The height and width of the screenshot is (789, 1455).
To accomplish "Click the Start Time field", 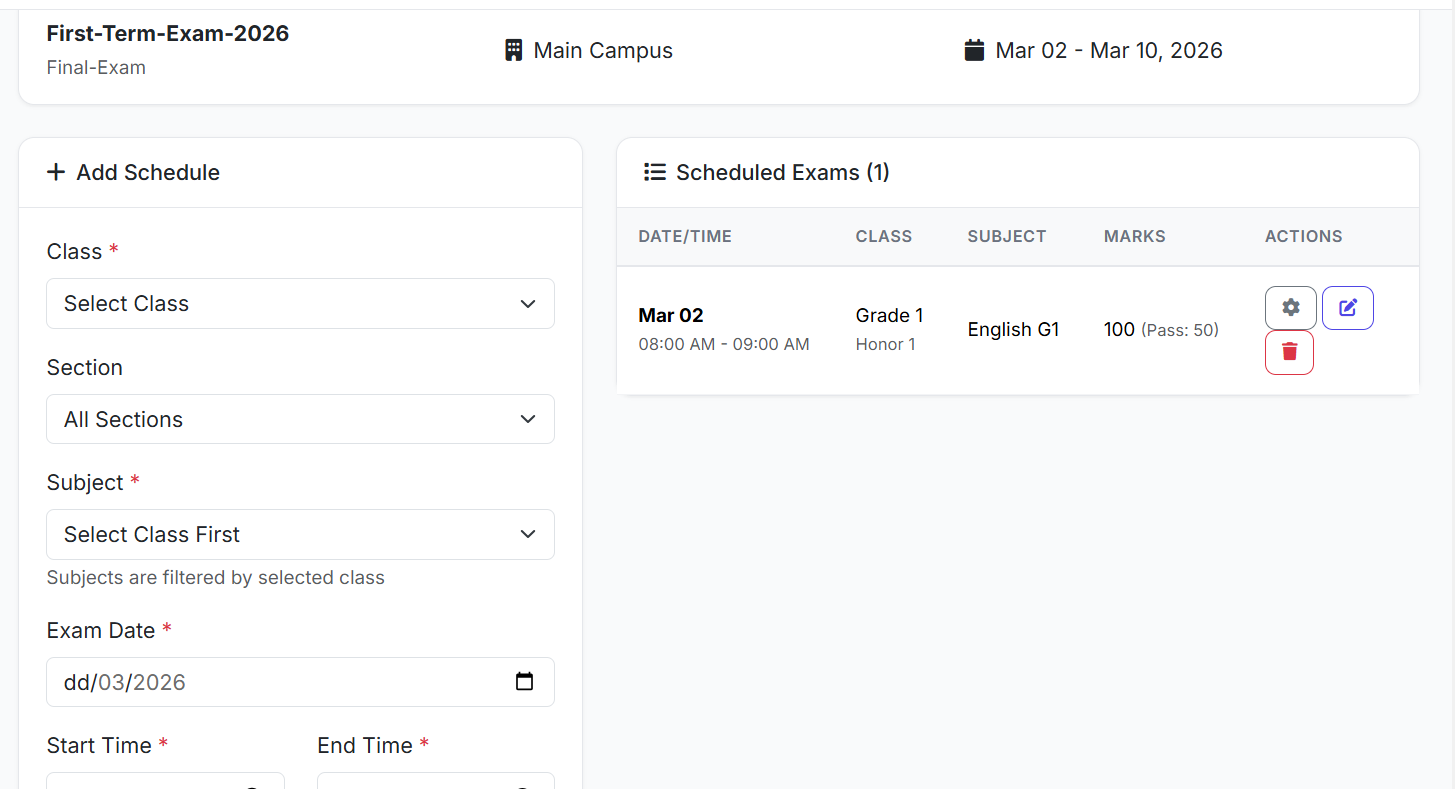I will point(165,781).
